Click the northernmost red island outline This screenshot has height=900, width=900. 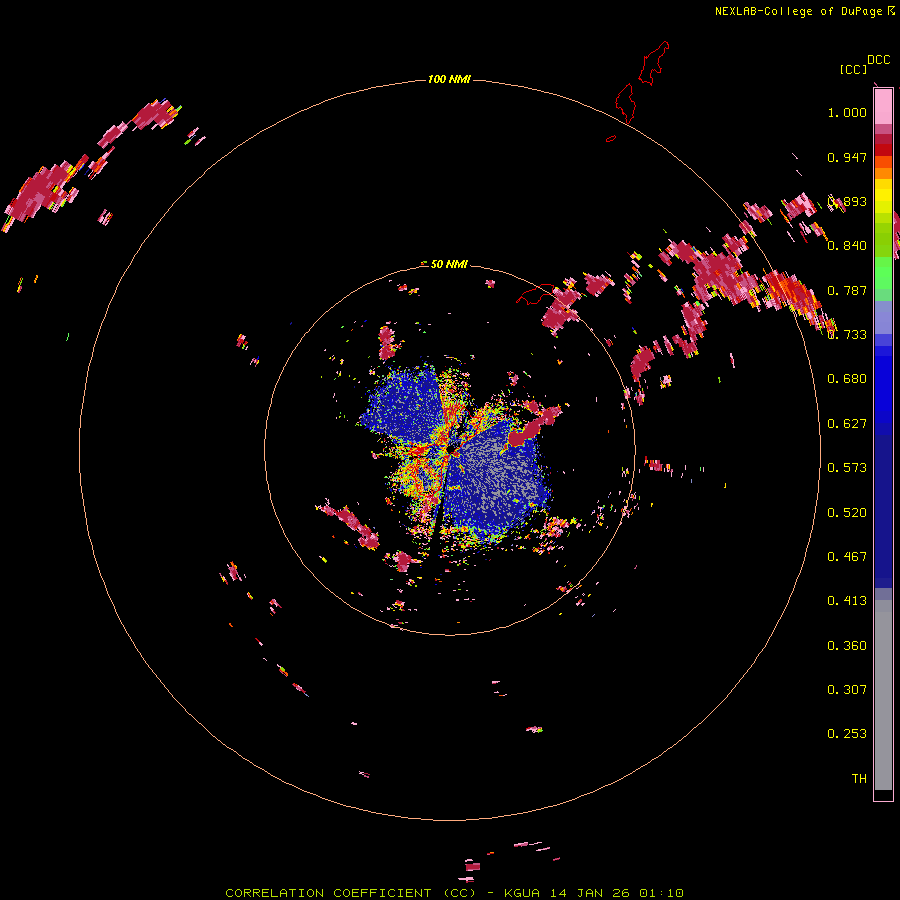pos(654,63)
